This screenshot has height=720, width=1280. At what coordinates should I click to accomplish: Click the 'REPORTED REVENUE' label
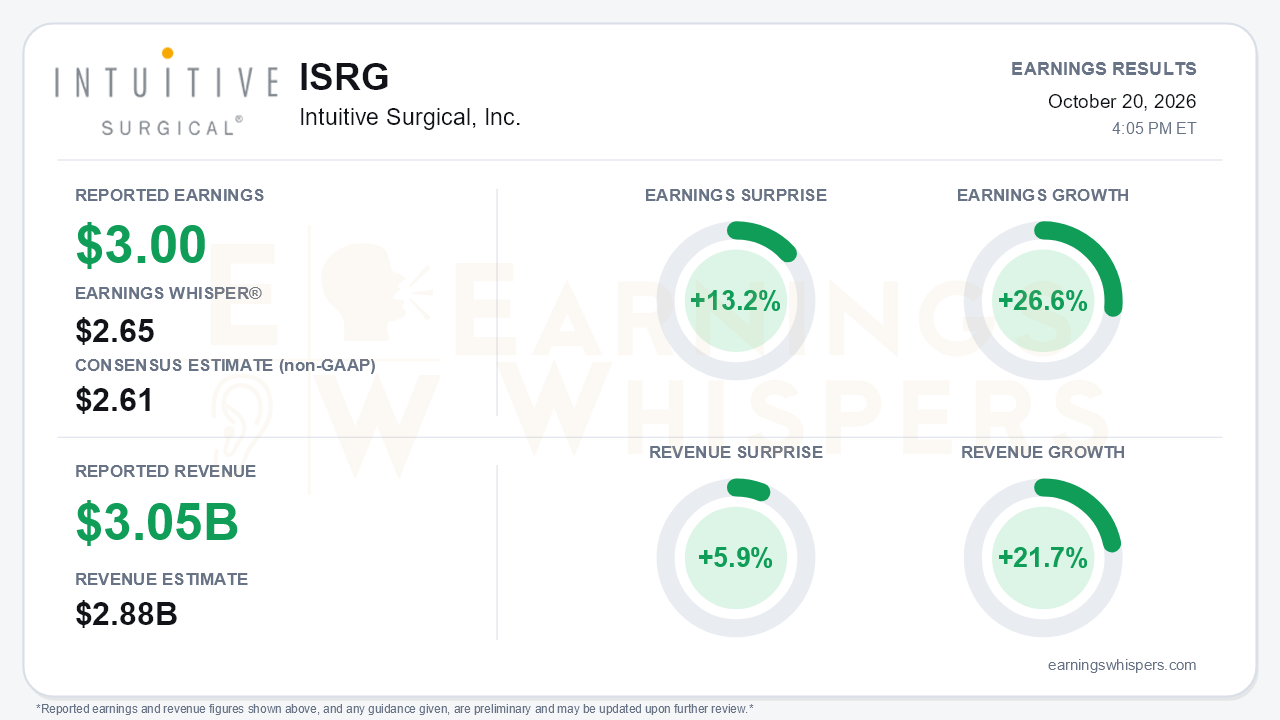[x=166, y=471]
